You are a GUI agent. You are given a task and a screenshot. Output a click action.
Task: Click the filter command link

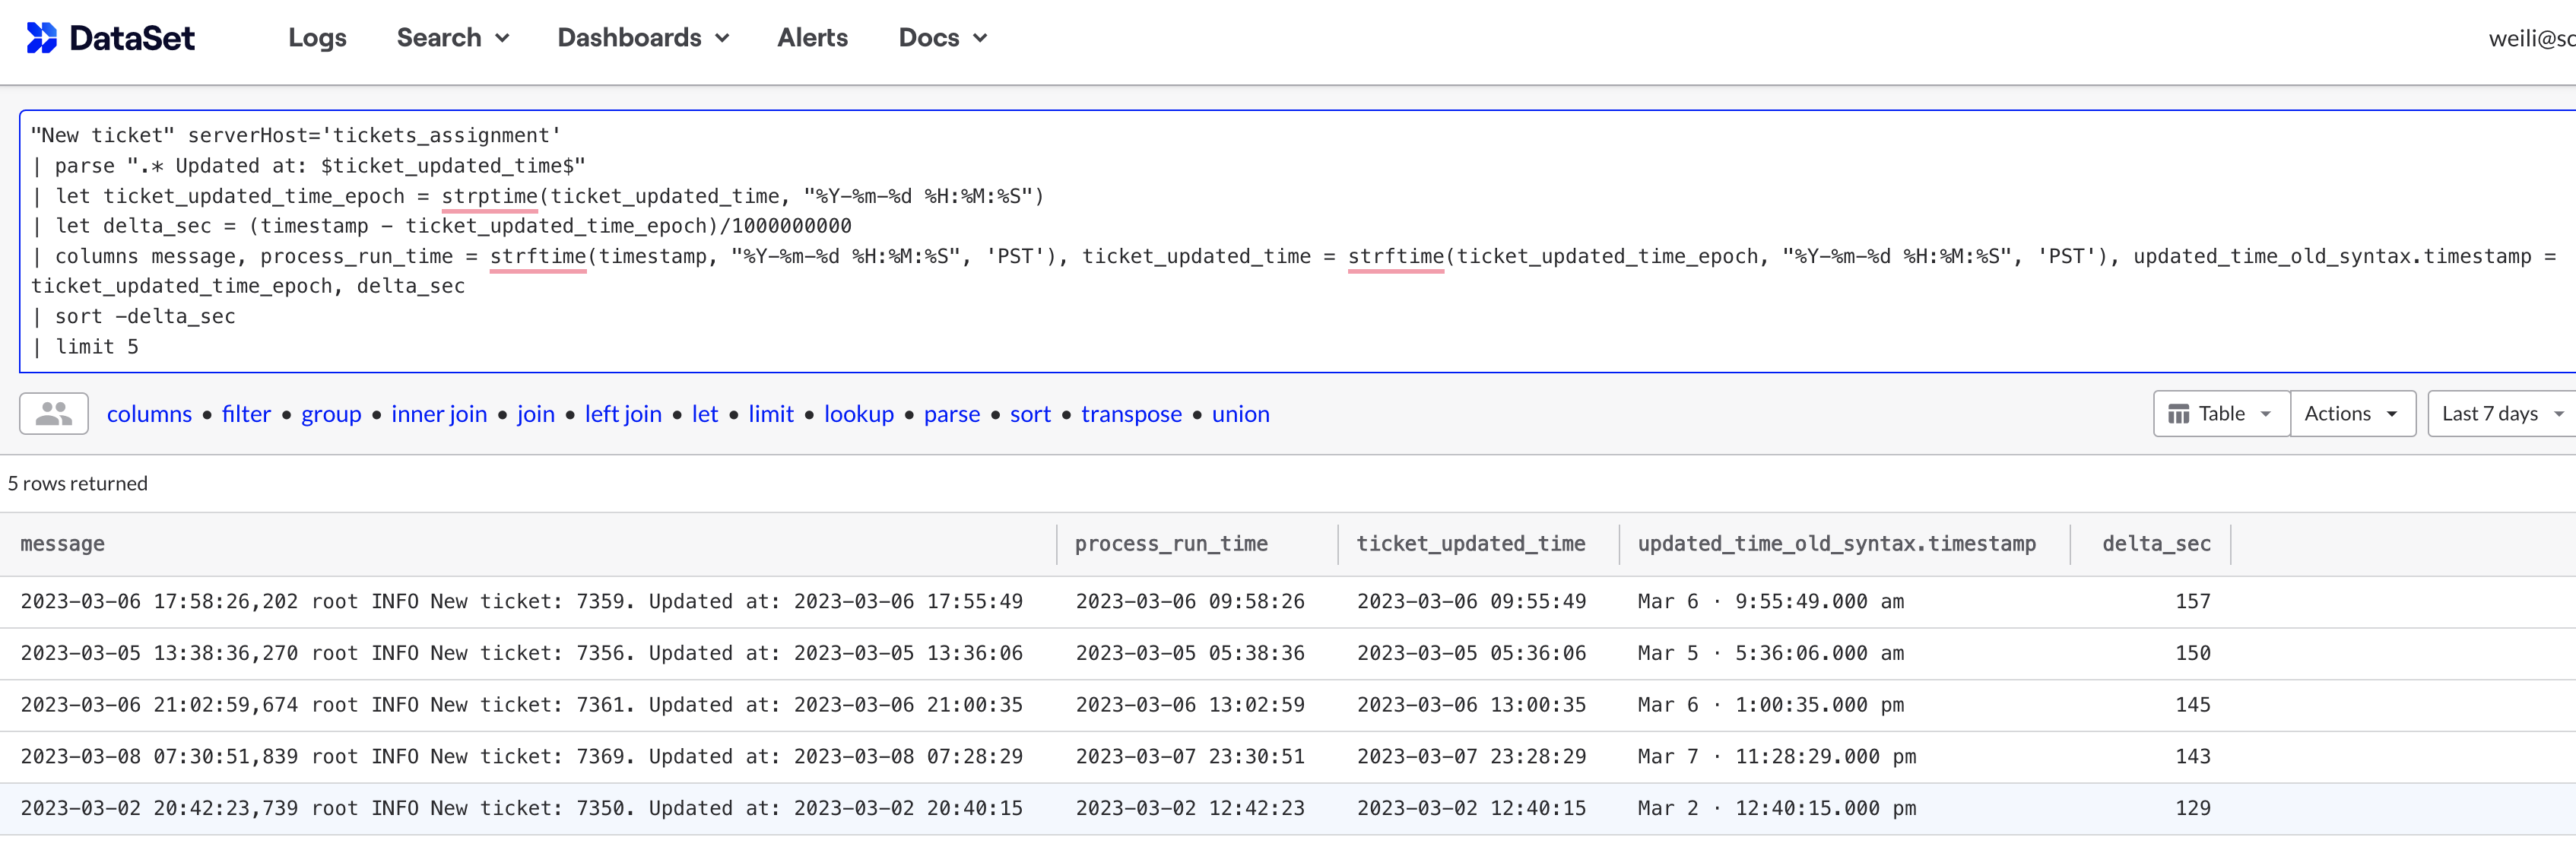[246, 414]
